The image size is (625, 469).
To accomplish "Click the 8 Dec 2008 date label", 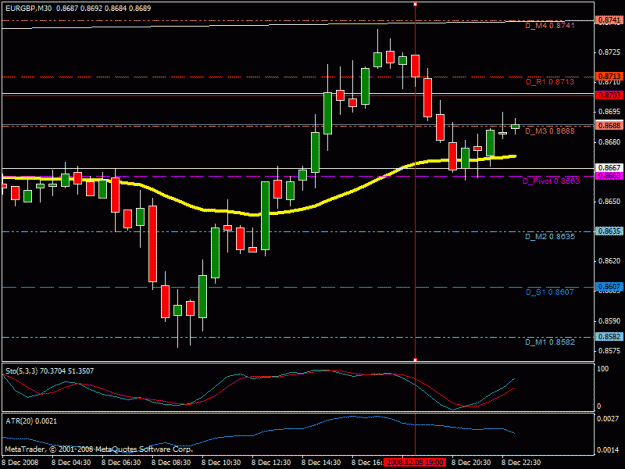I will pyautogui.click(x=20, y=463).
